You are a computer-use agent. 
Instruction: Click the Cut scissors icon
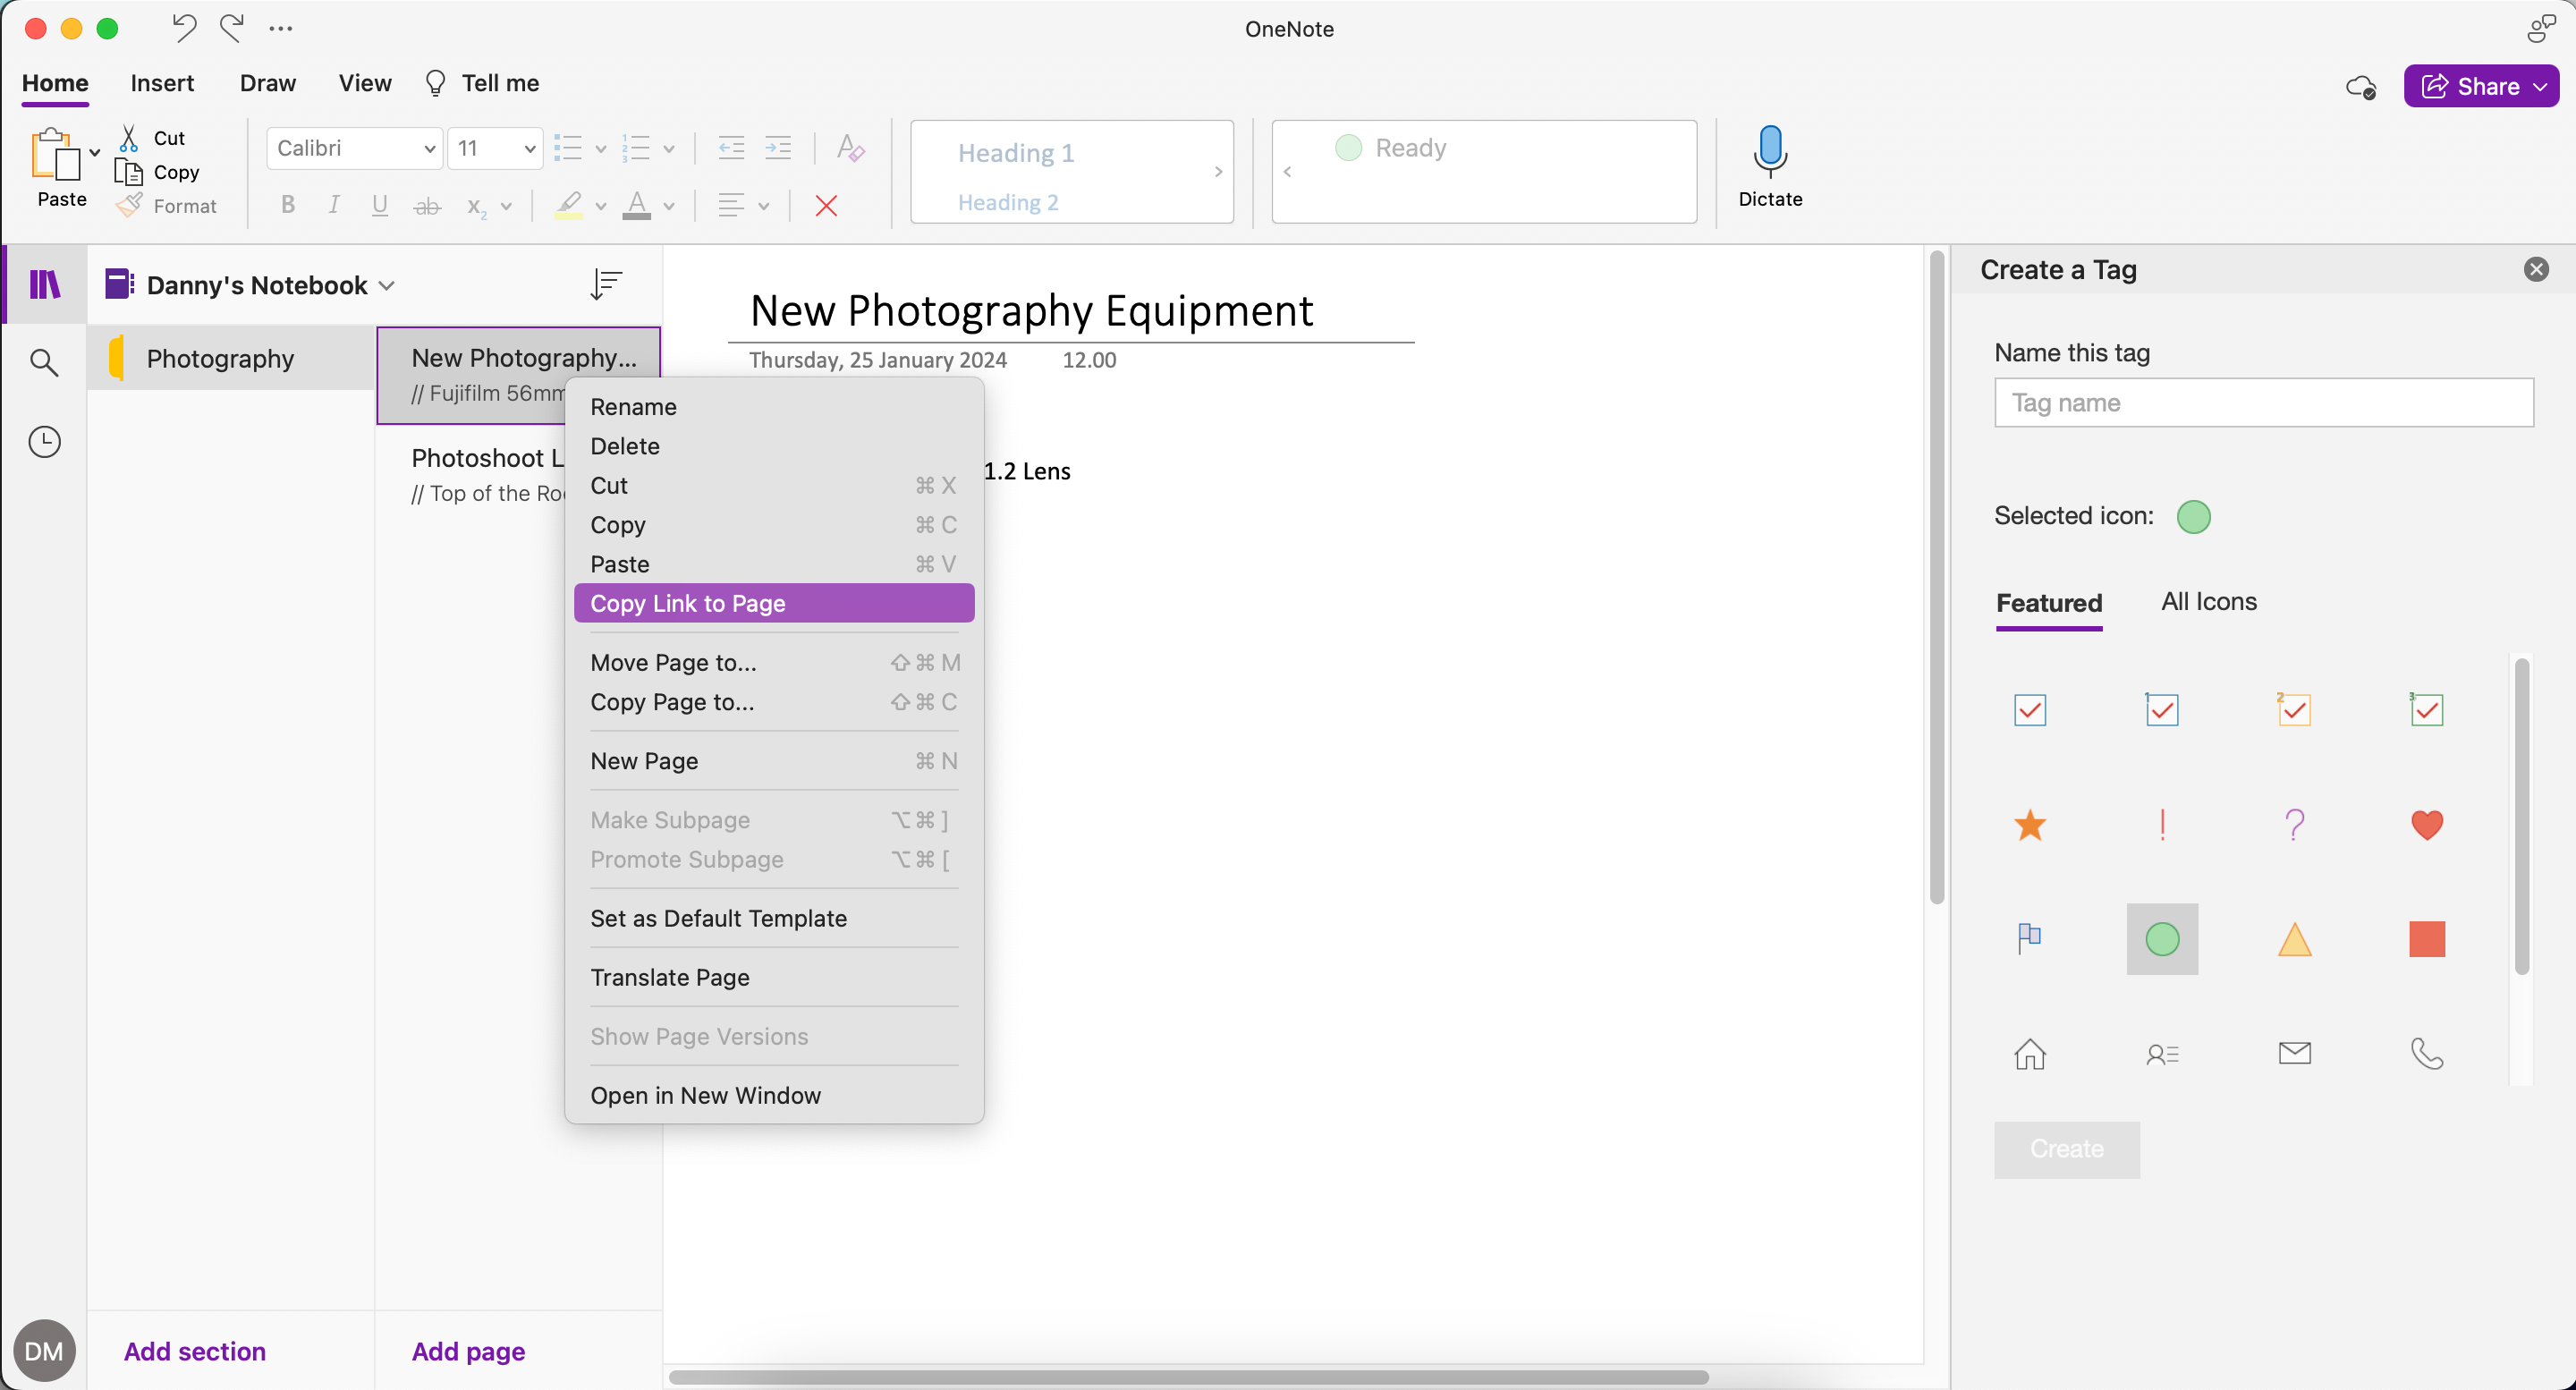[x=129, y=137]
